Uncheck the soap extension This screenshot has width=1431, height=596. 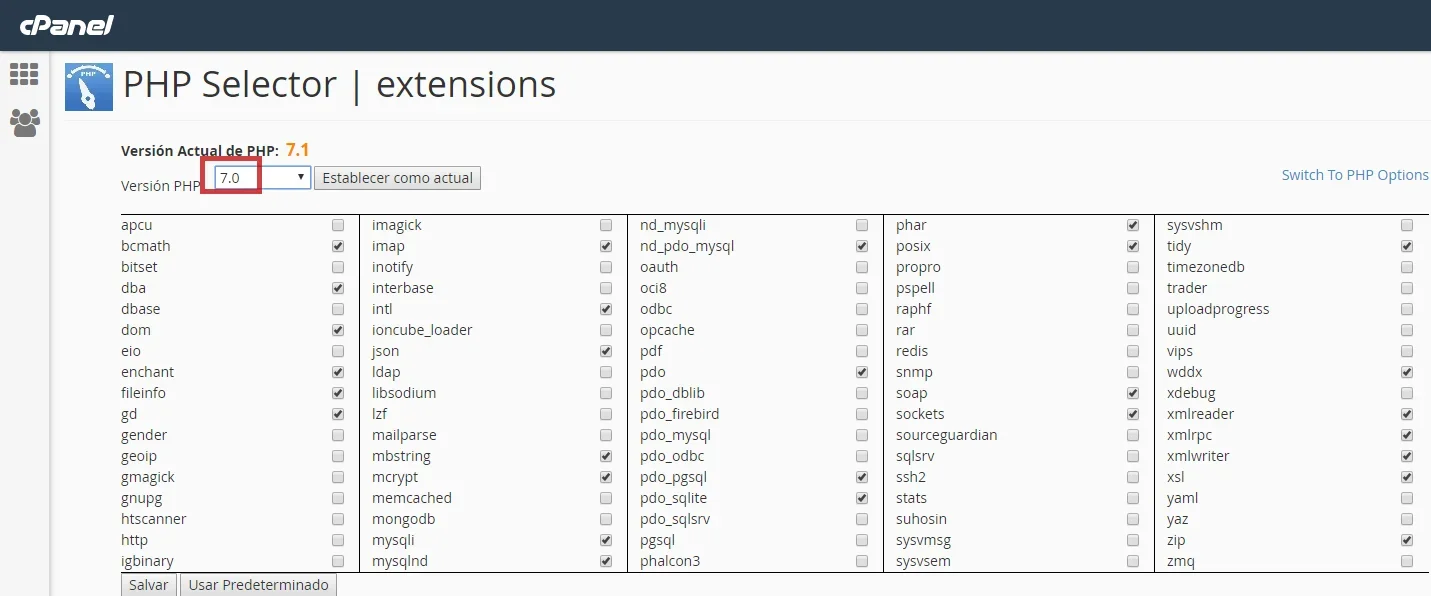(1132, 393)
